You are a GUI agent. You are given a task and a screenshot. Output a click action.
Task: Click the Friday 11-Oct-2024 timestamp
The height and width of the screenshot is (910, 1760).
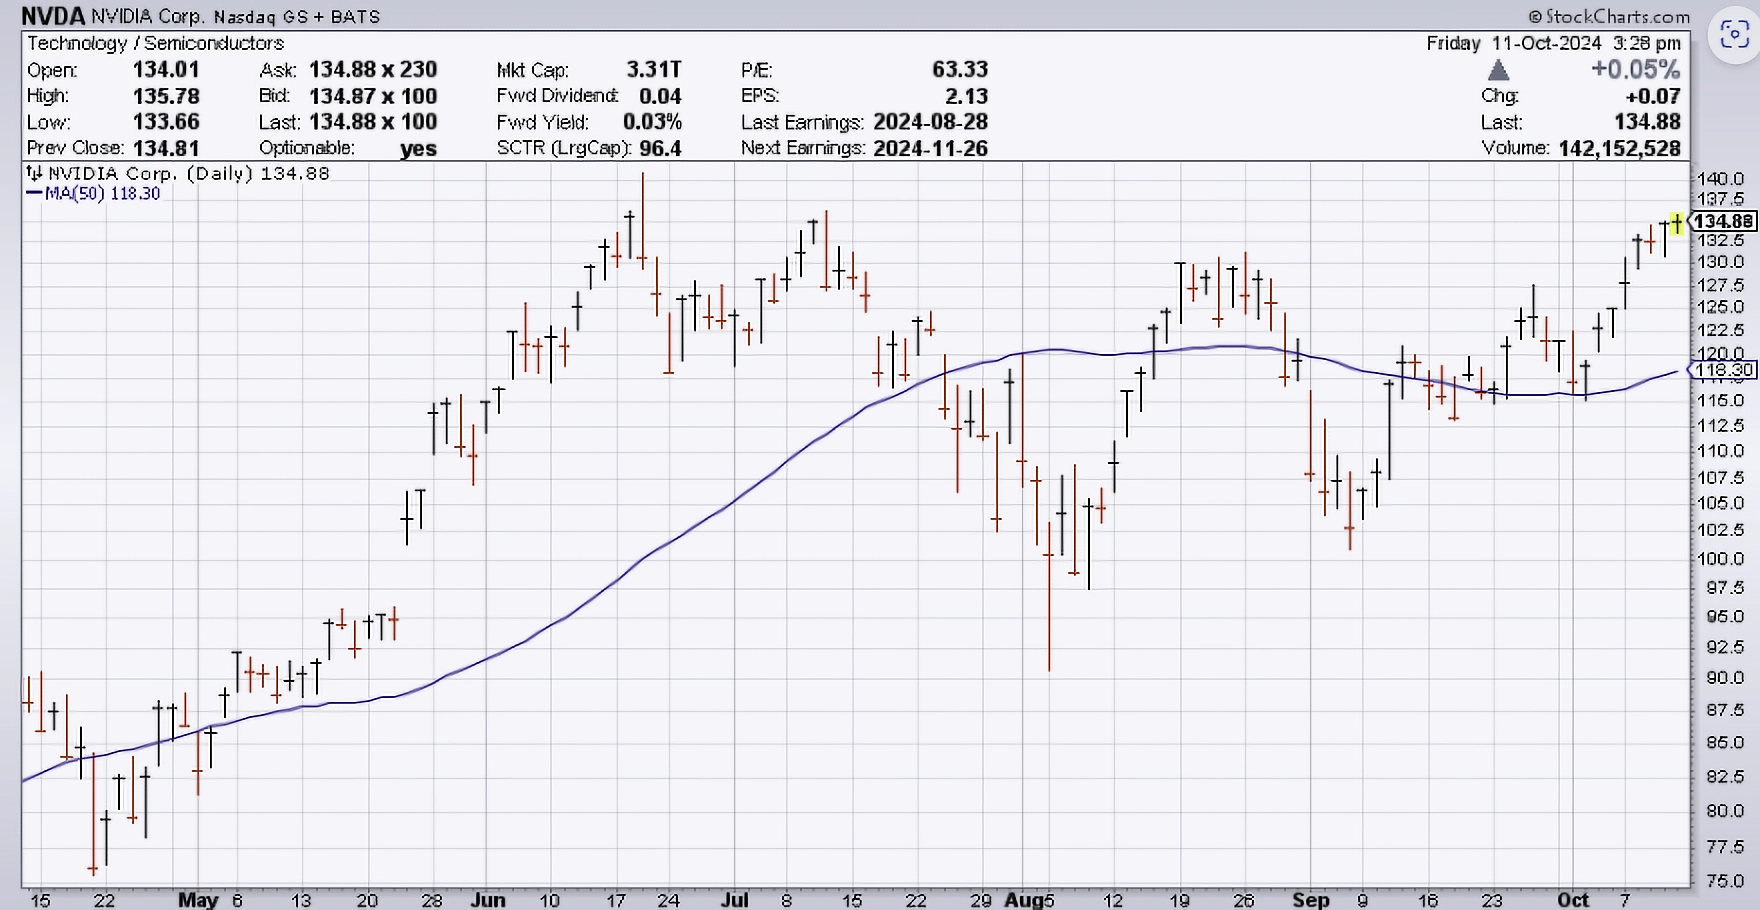pos(1554,43)
